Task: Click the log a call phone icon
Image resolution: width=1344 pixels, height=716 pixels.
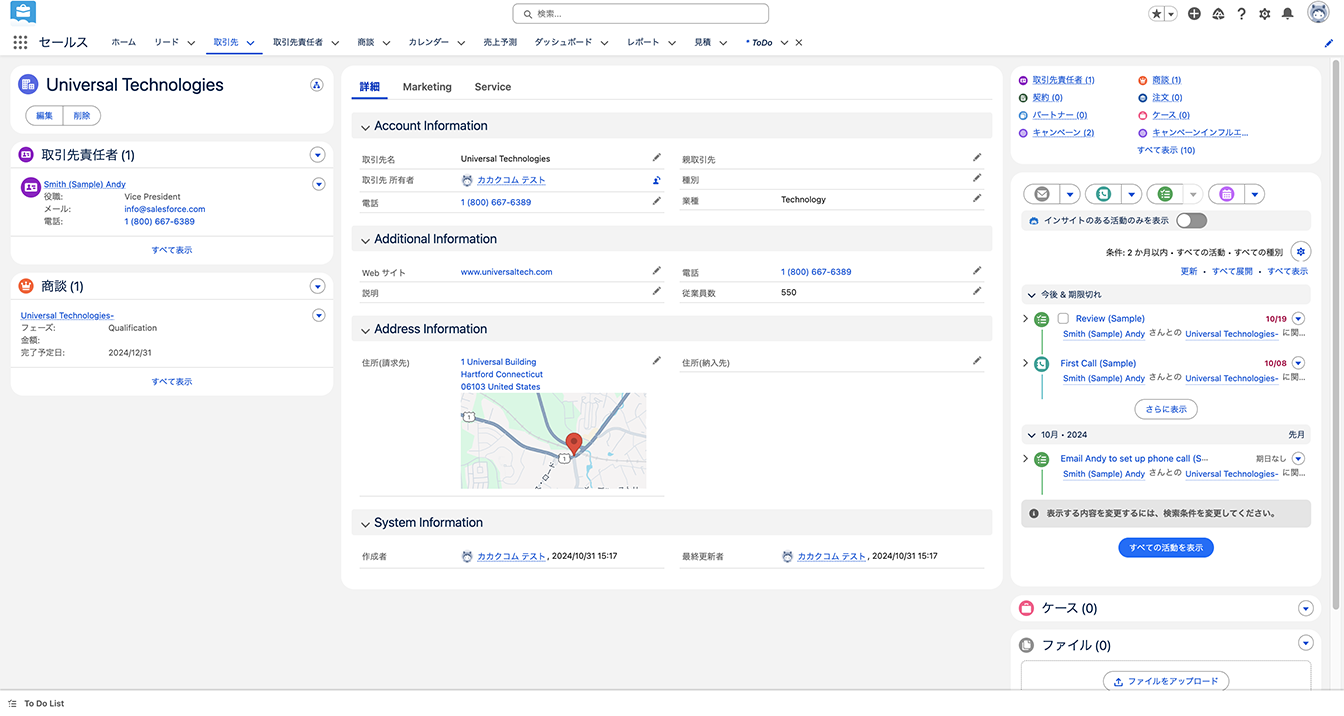Action: 1103,194
